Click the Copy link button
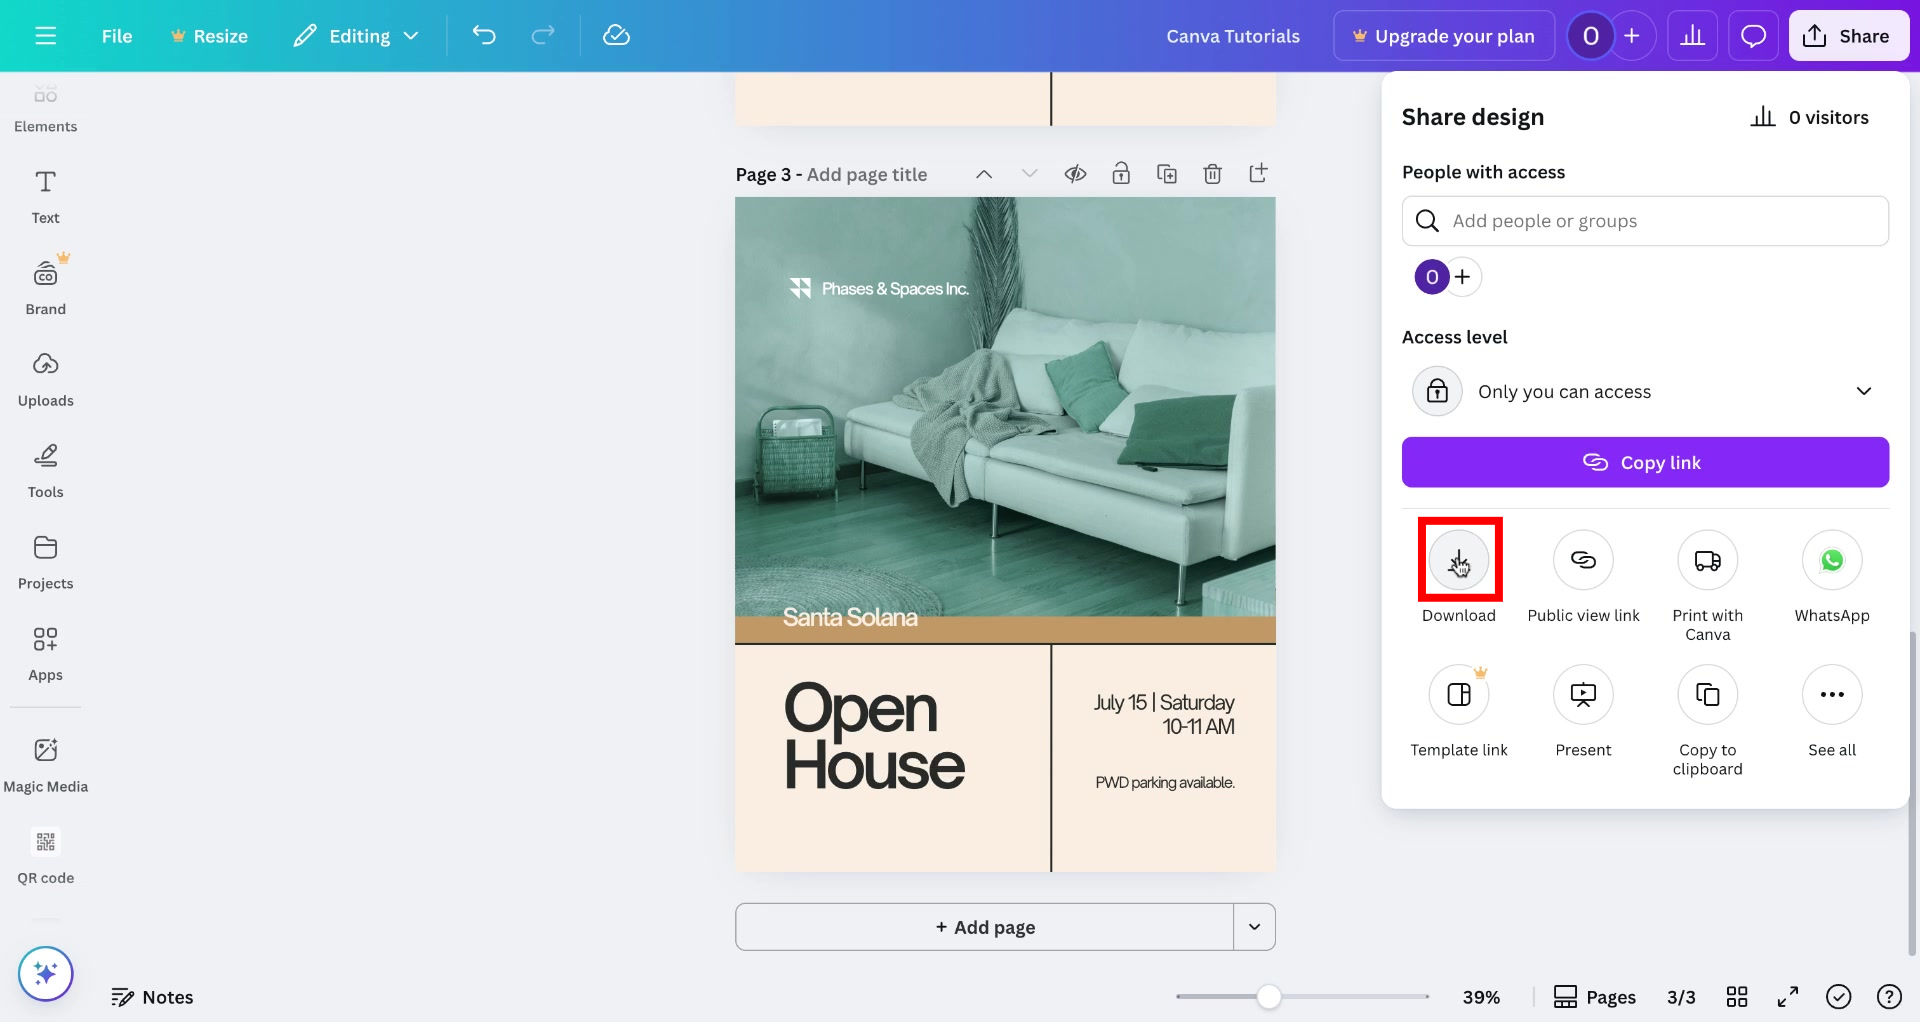The width and height of the screenshot is (1920, 1022). tap(1645, 462)
